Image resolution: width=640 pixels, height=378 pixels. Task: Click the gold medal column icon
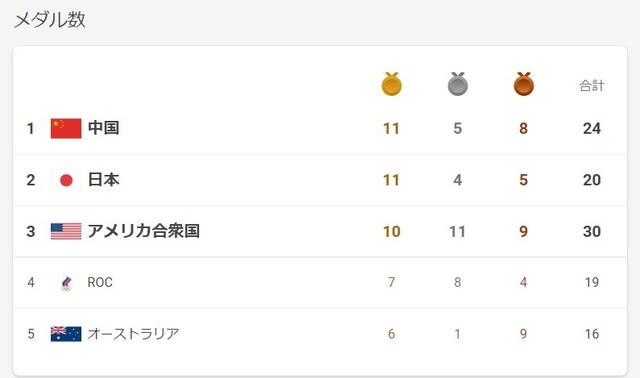[391, 84]
